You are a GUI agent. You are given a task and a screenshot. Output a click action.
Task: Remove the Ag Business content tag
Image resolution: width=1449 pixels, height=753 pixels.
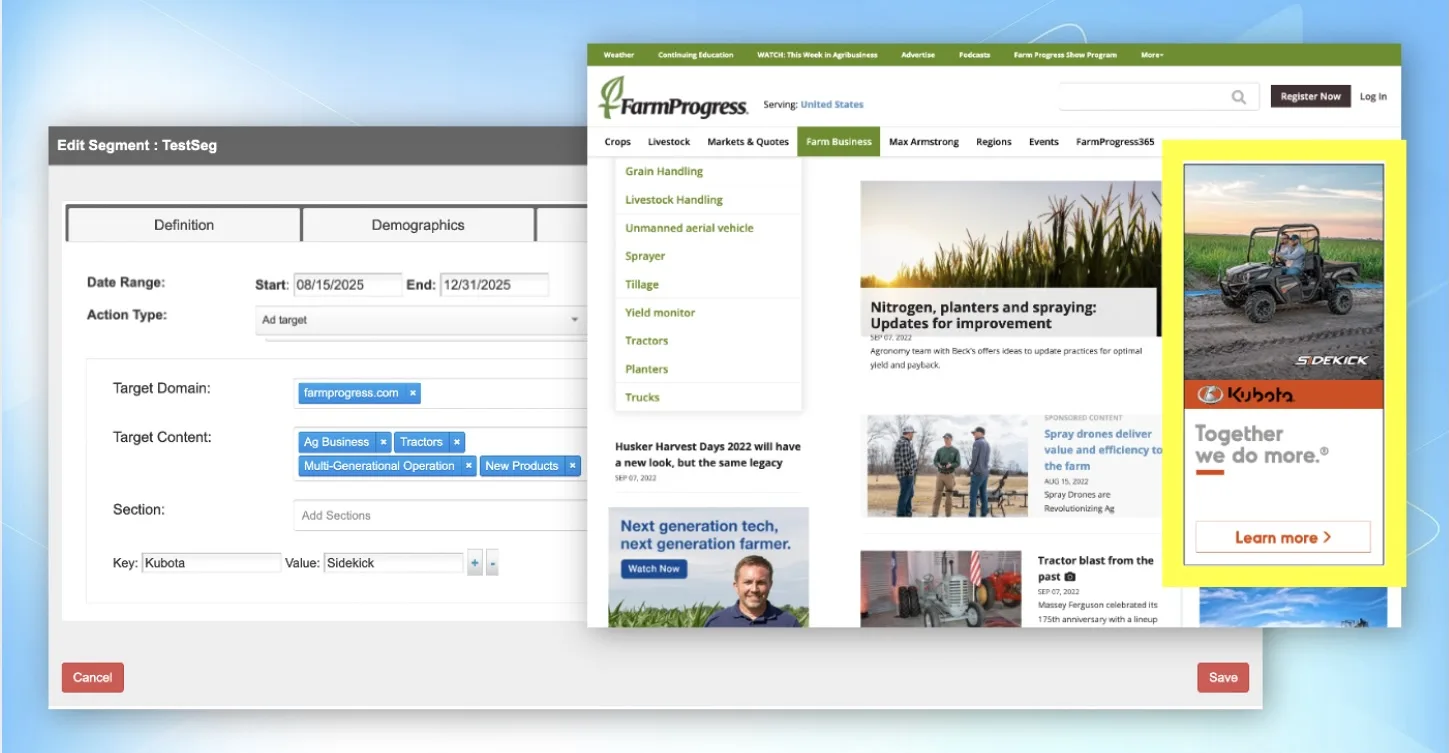click(383, 442)
